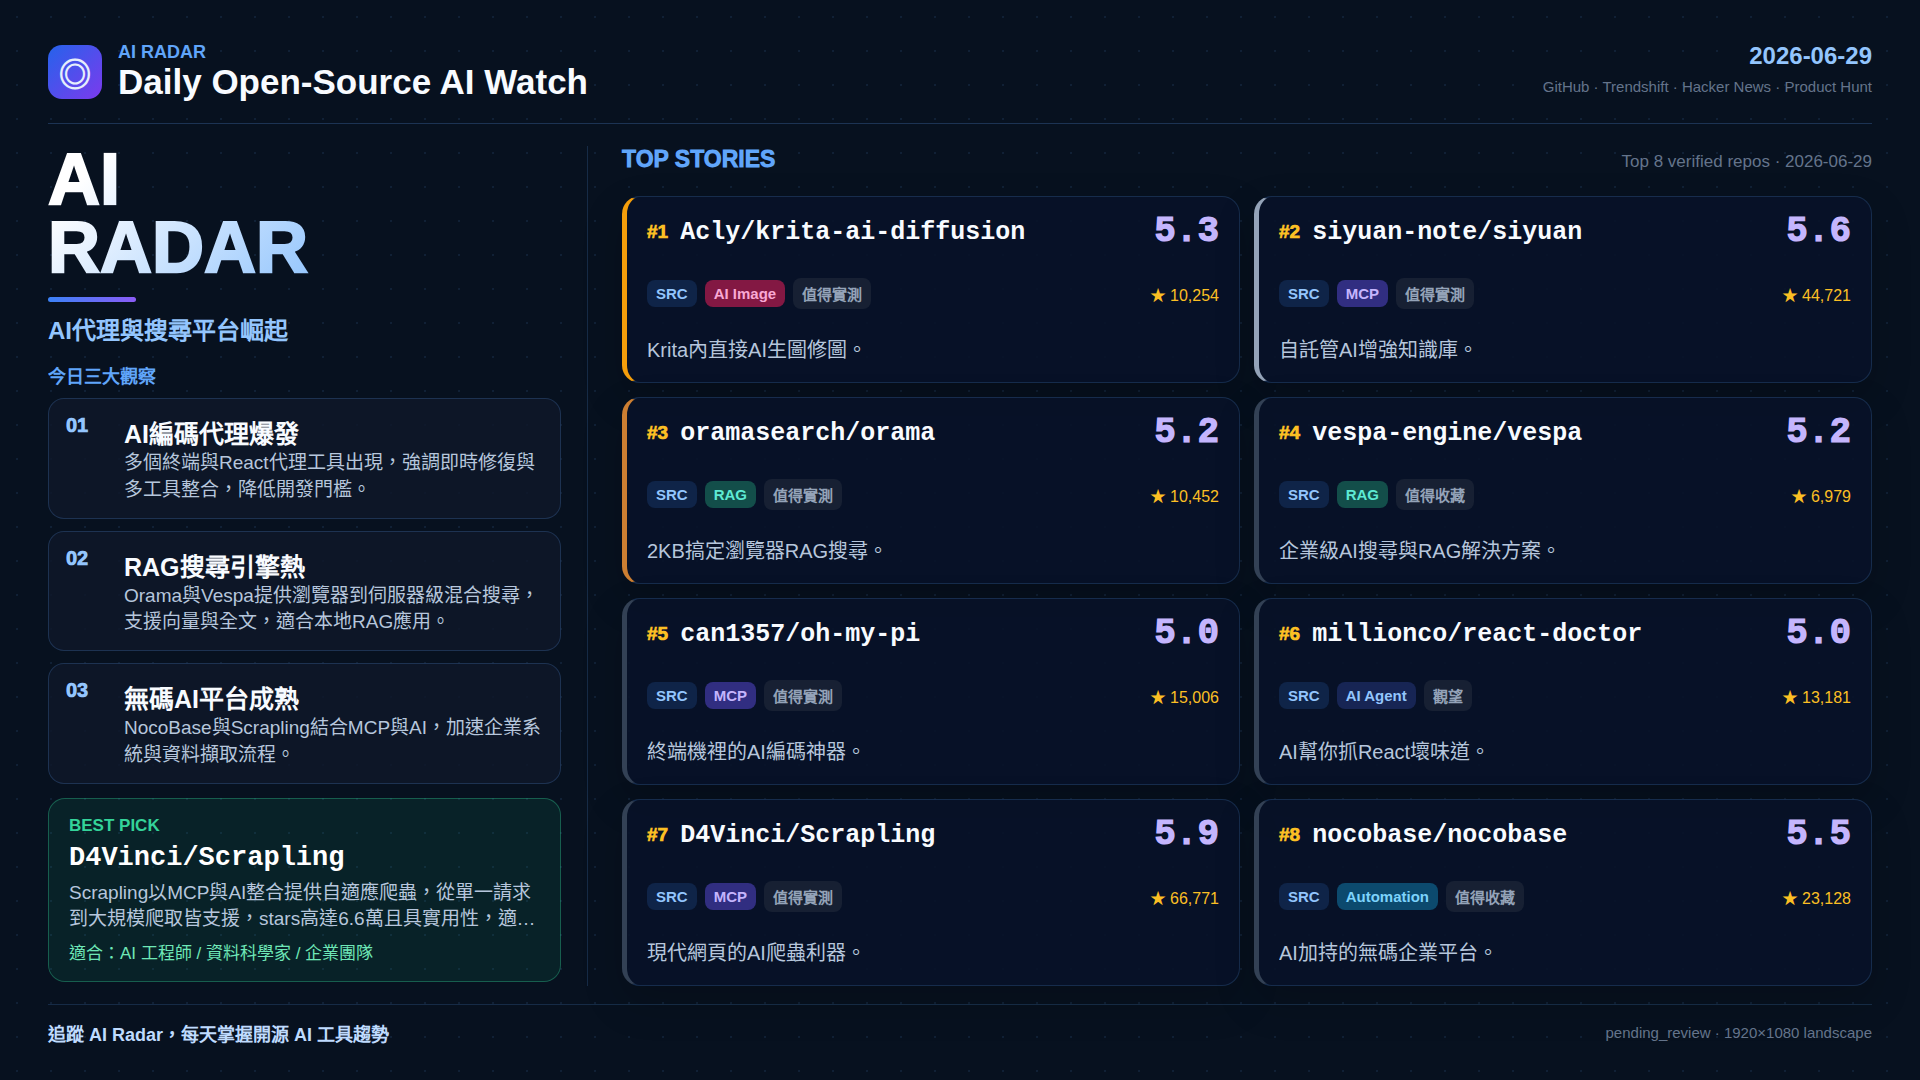Click the MCP tag on oh-my-pi card

(730, 696)
